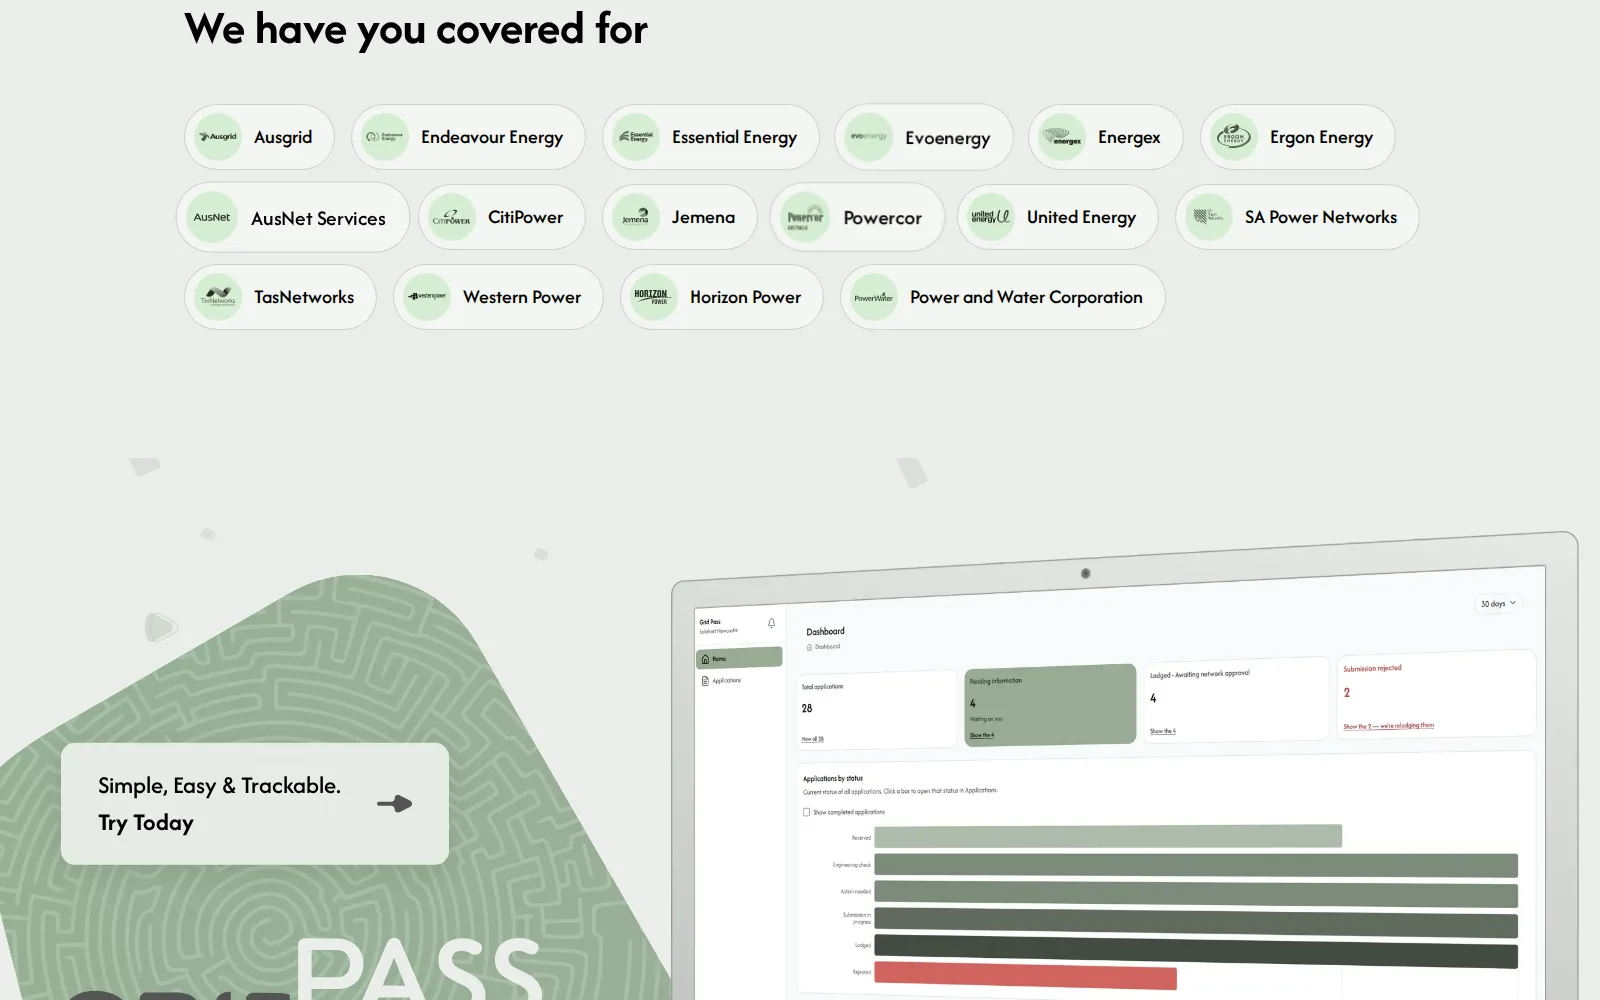Viewport: 1600px width, 1000px height.
Task: Click the Jemena logo icon
Action: tap(636, 217)
